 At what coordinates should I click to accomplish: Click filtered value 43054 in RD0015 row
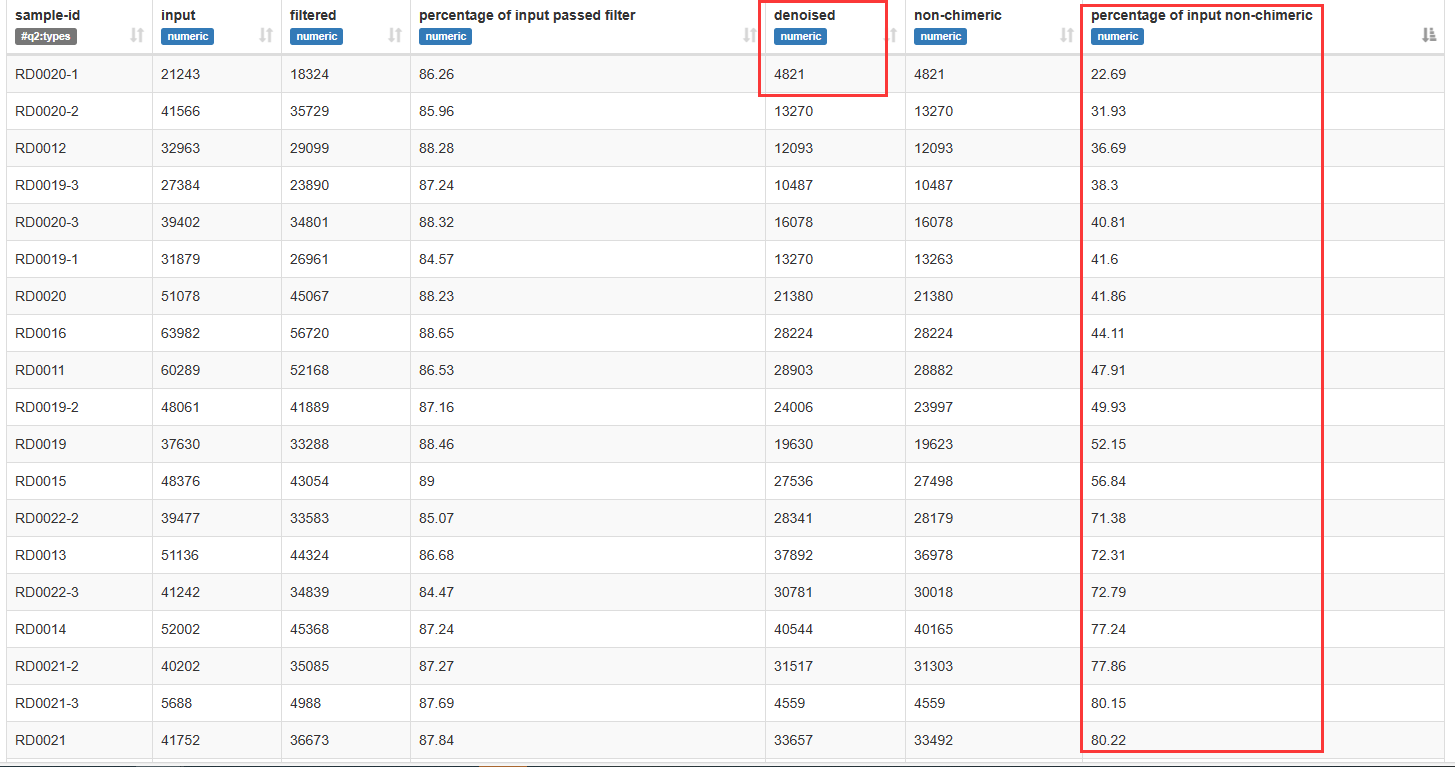pyautogui.click(x=309, y=481)
